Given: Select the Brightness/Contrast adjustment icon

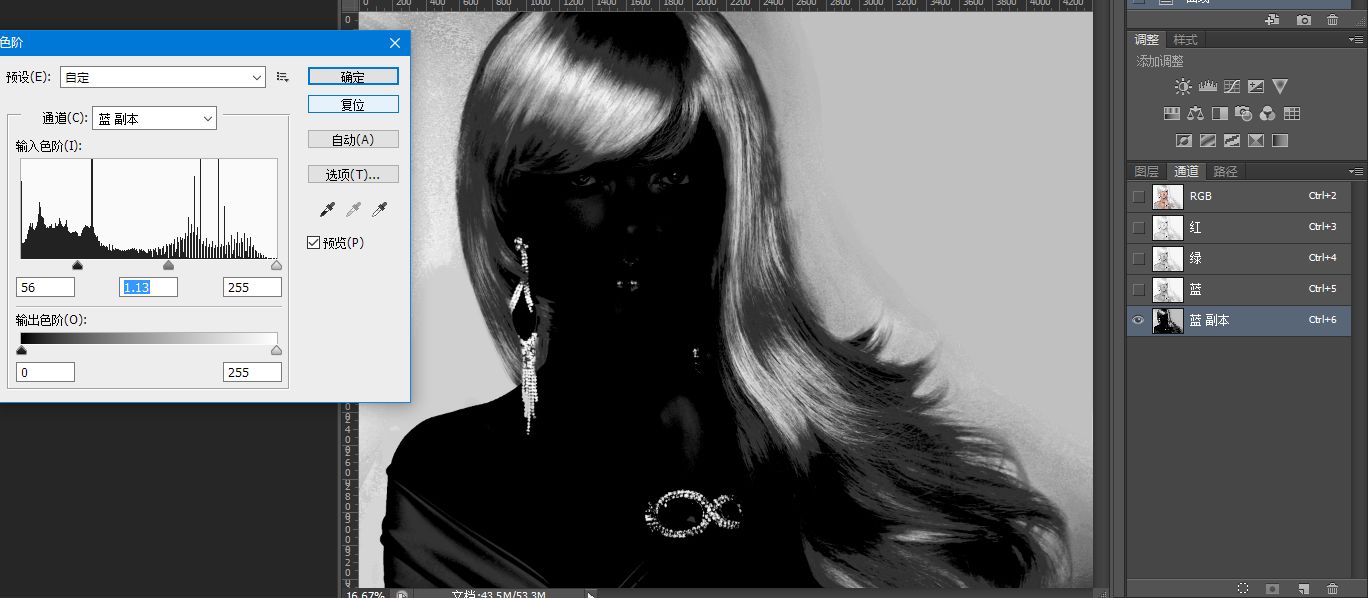Looking at the screenshot, I should pos(1182,86).
